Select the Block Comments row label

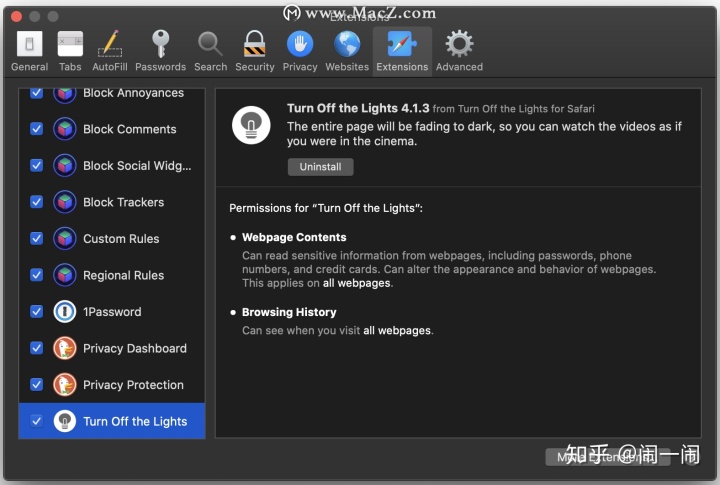pos(129,129)
